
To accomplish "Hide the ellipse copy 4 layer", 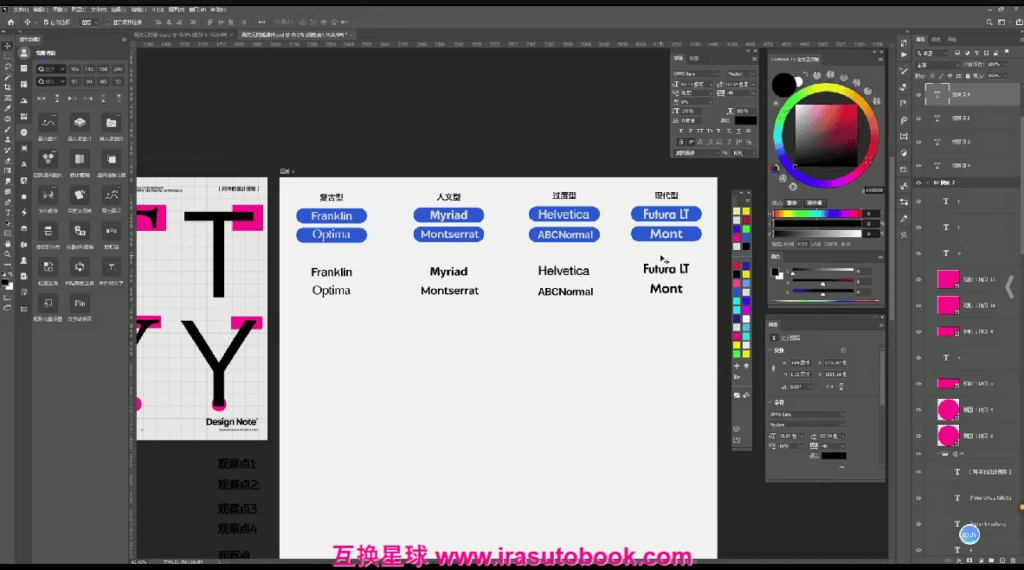I will point(919,410).
